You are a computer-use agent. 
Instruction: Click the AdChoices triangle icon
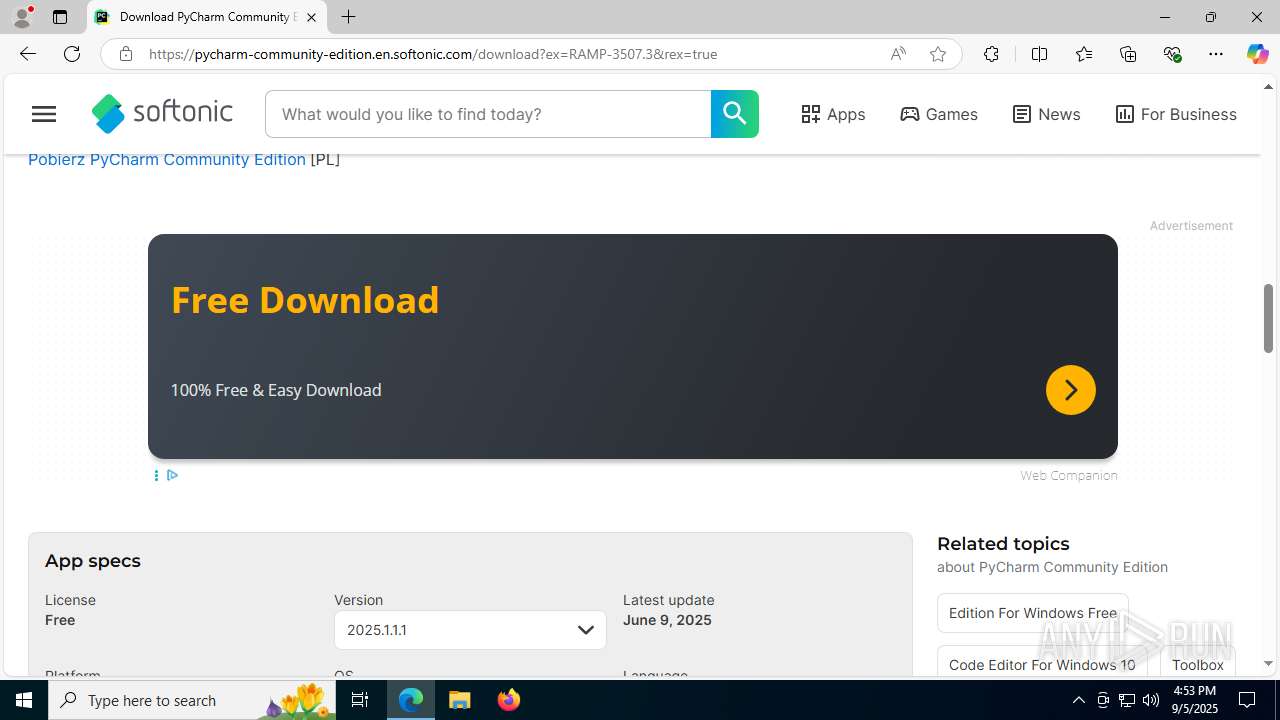pyautogui.click(x=172, y=475)
